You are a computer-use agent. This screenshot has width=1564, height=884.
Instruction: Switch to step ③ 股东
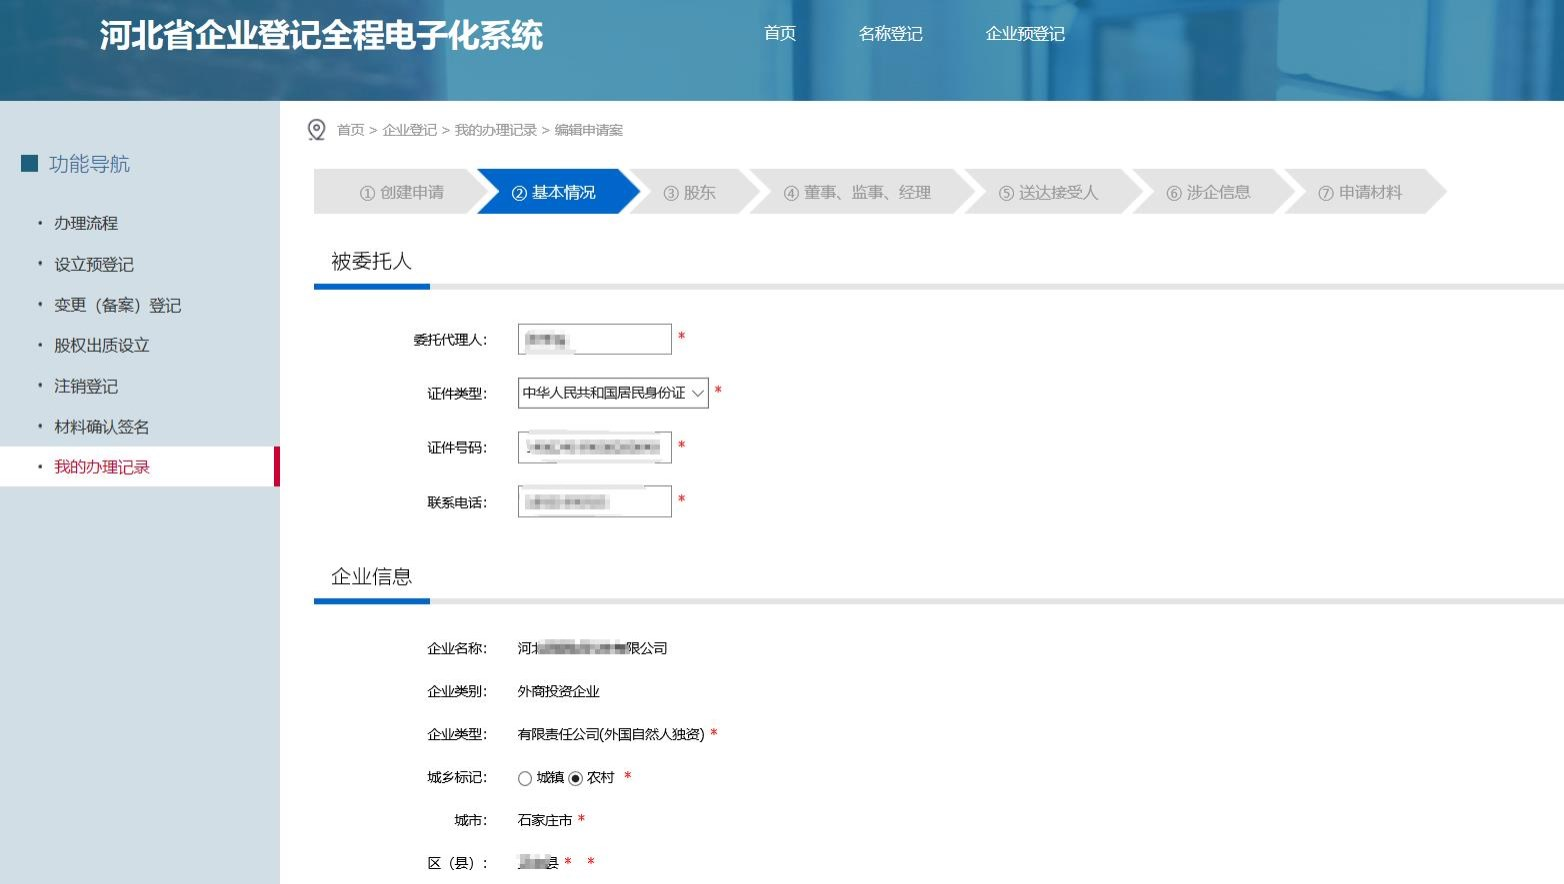[x=690, y=192]
